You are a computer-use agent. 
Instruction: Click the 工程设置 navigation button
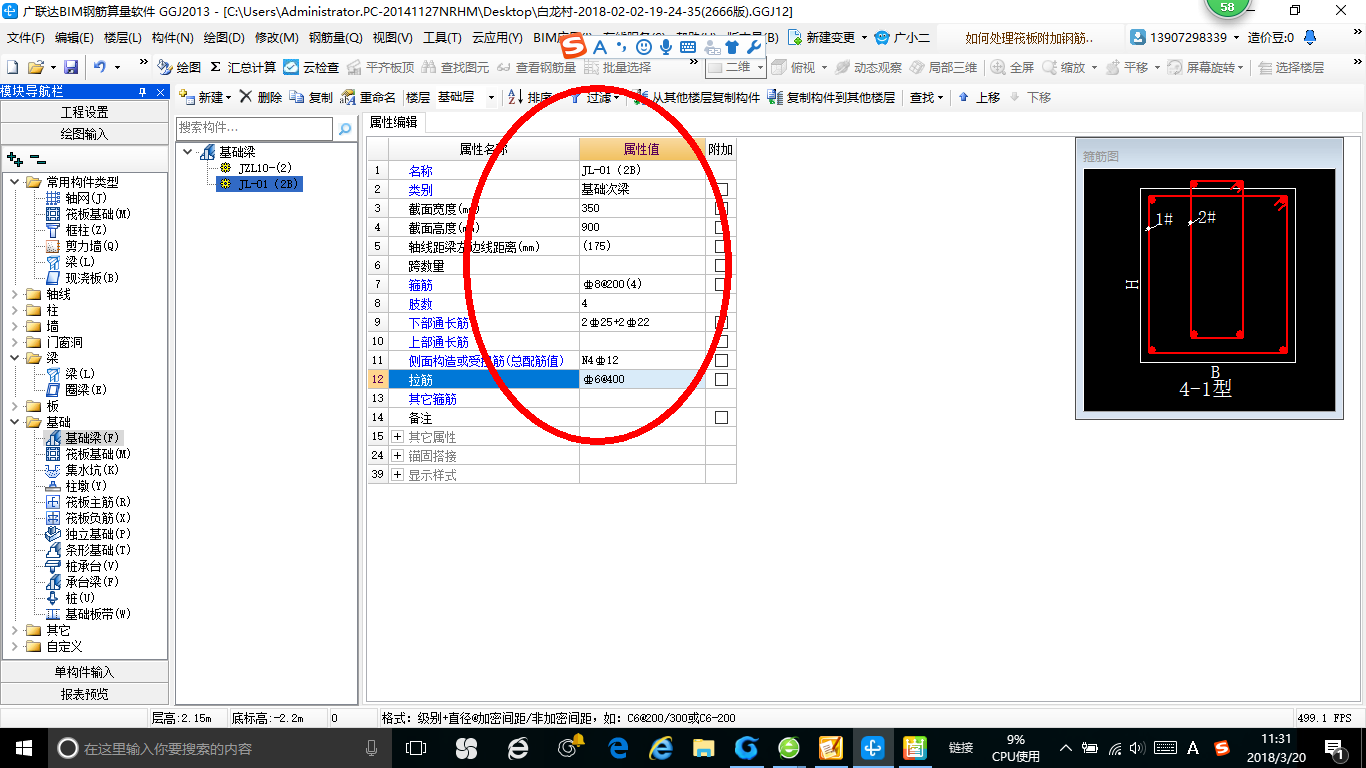pyautogui.click(x=85, y=112)
